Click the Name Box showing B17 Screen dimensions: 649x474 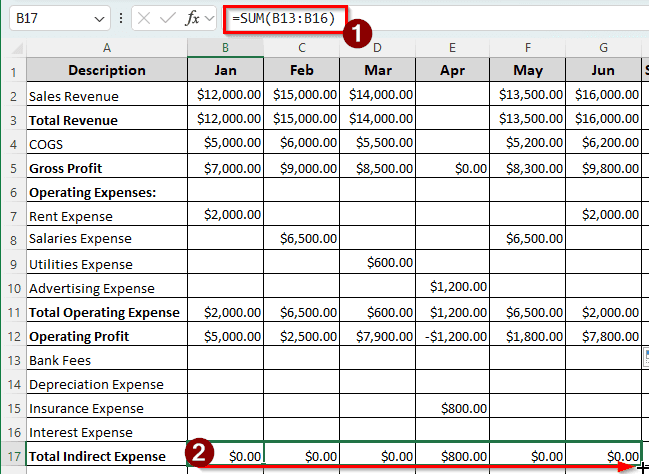pos(60,18)
